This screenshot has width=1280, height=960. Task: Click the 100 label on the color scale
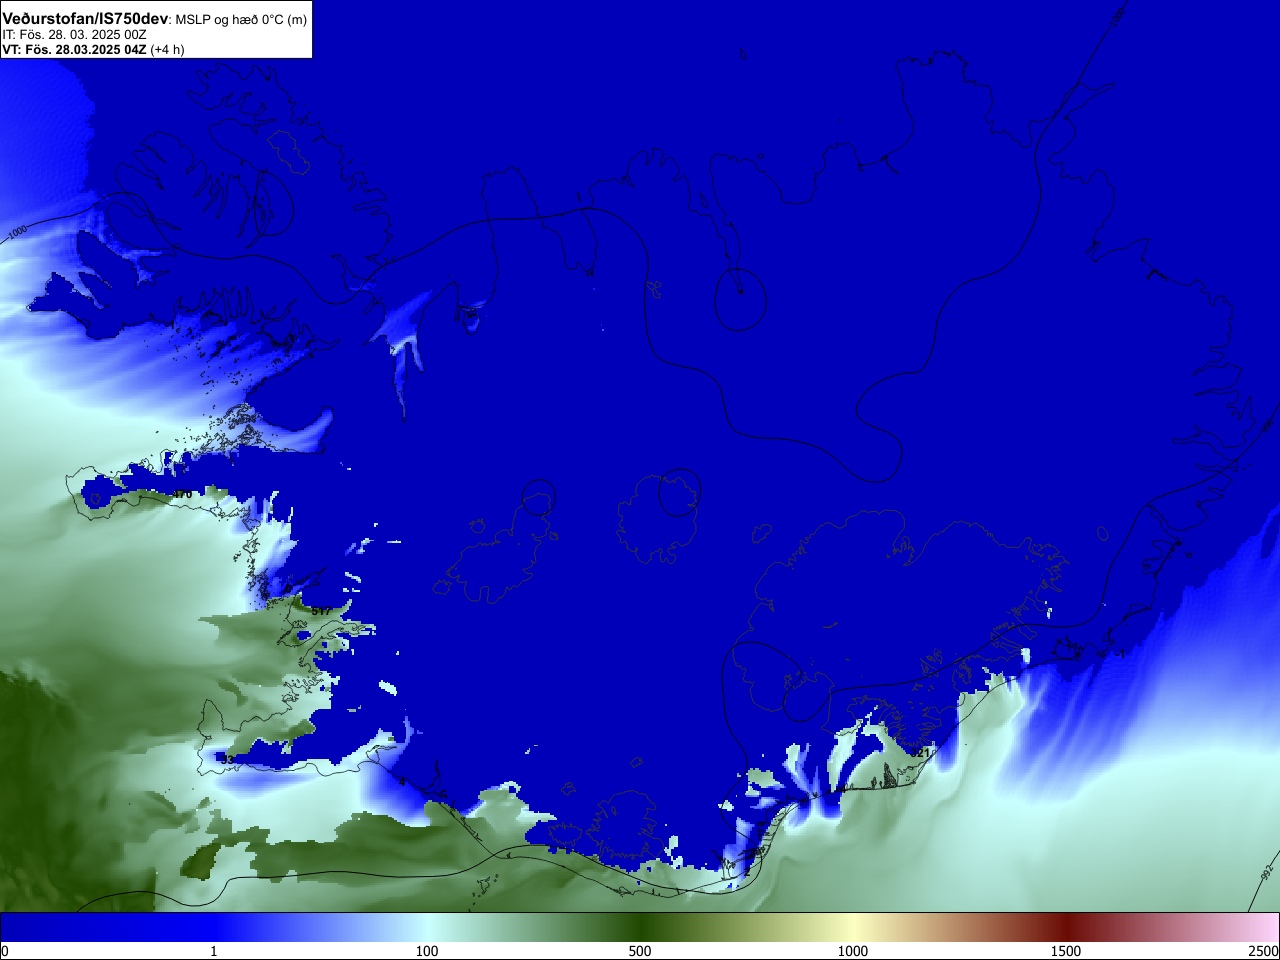[x=427, y=951]
